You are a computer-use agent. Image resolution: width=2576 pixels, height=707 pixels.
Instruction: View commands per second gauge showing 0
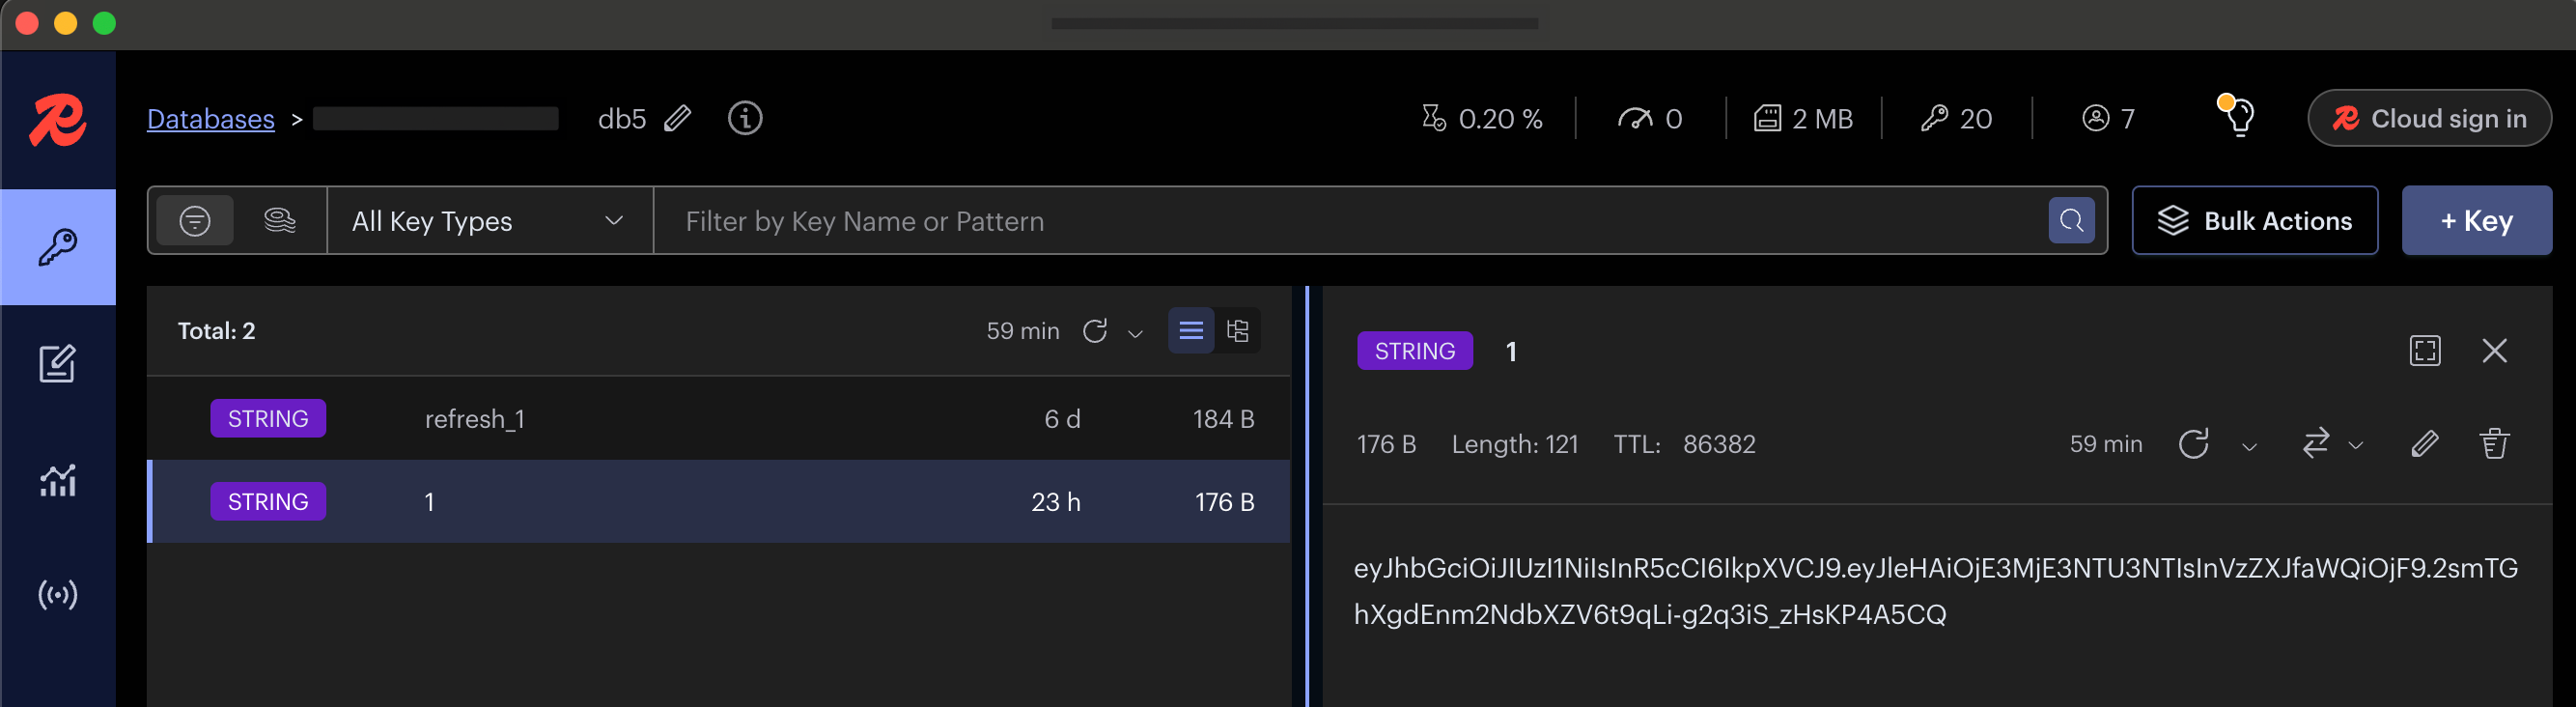point(1650,119)
